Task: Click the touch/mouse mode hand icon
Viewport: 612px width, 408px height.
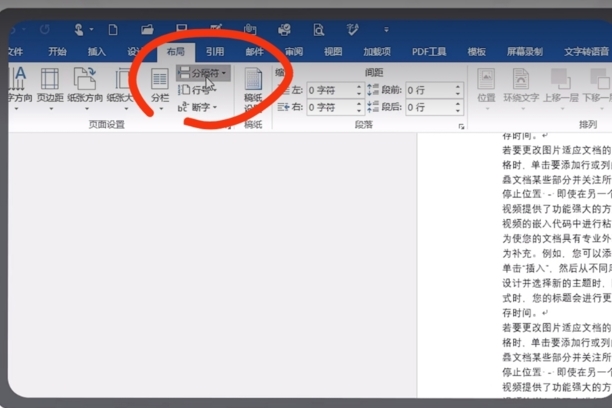Action: pos(79,30)
